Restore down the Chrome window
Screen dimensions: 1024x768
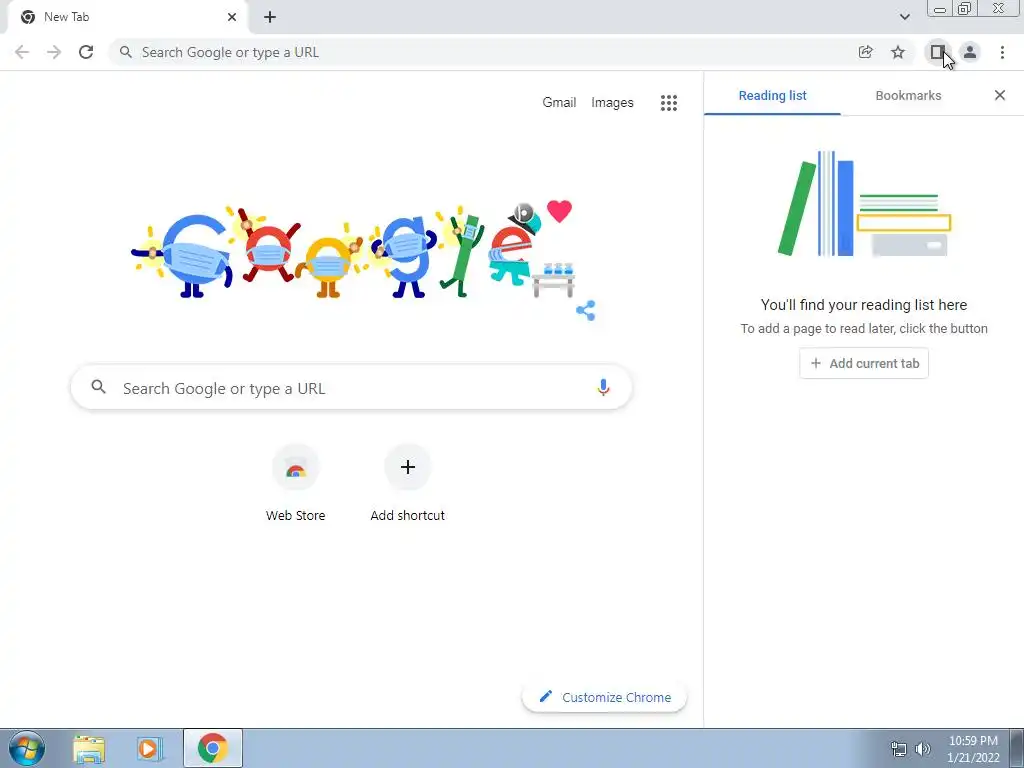(x=964, y=8)
